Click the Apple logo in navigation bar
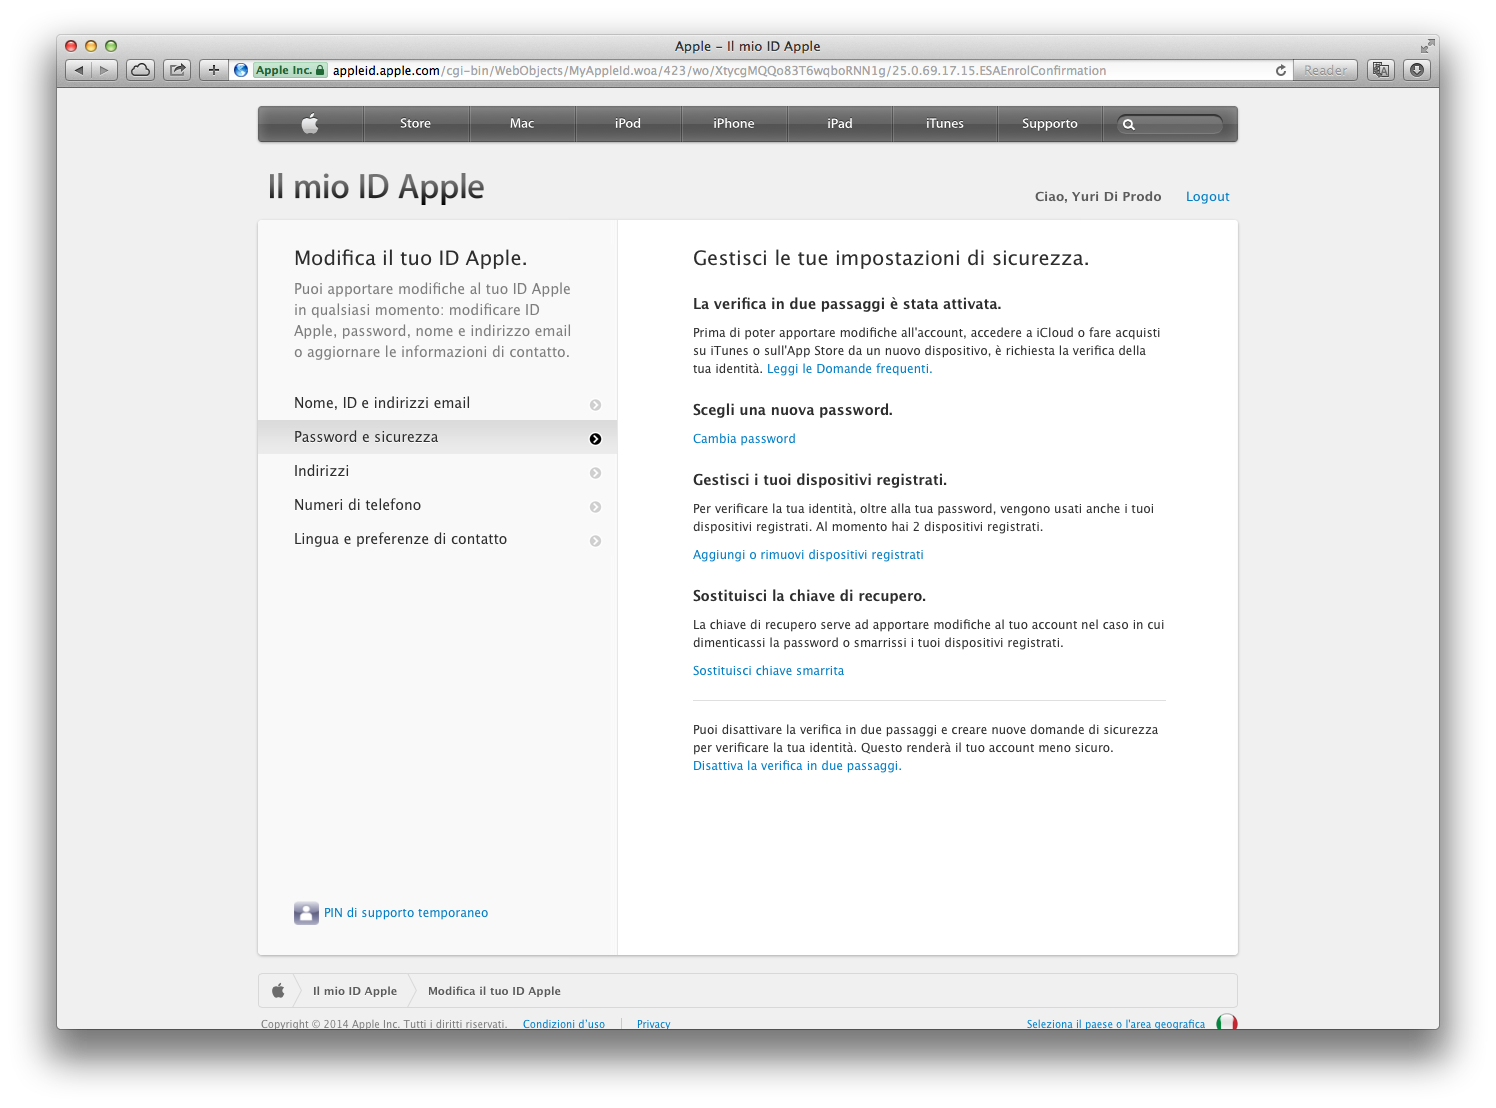 pyautogui.click(x=310, y=124)
